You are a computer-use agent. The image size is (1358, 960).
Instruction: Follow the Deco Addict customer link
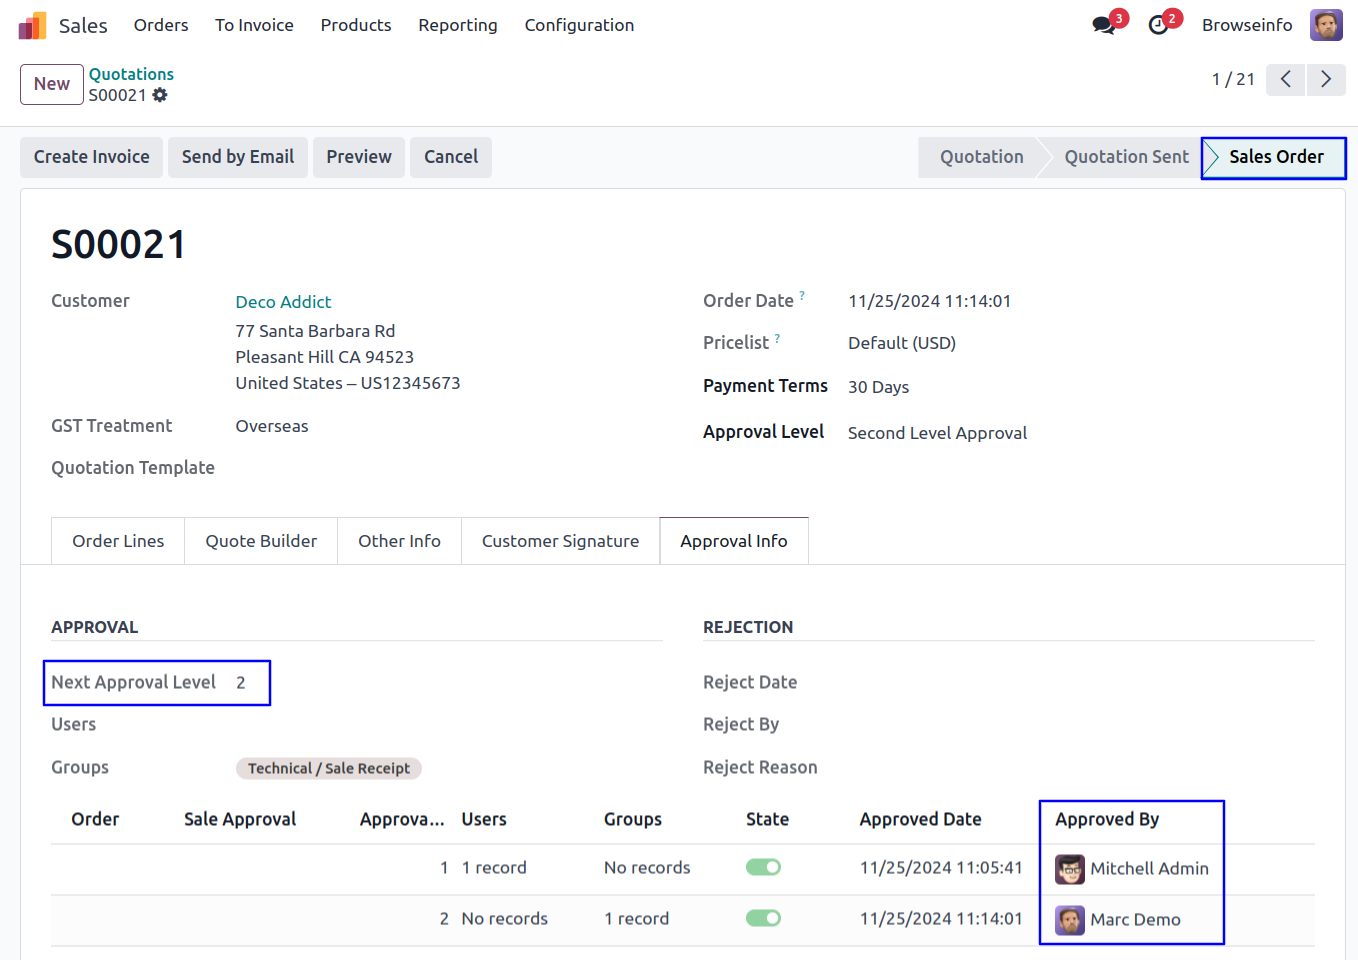point(283,302)
